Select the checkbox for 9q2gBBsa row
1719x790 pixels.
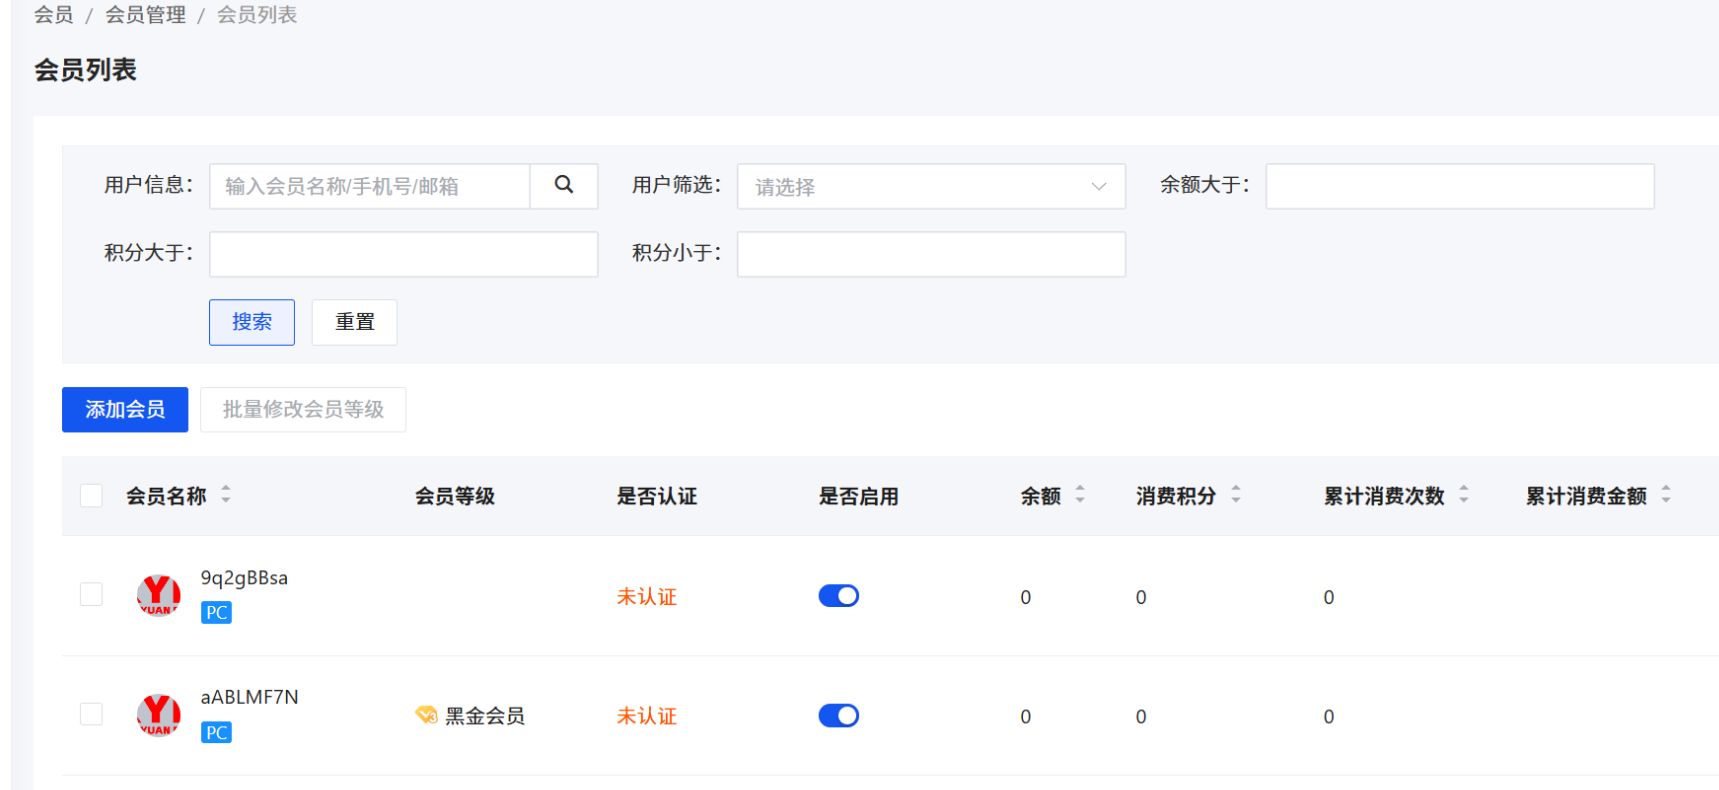click(91, 595)
